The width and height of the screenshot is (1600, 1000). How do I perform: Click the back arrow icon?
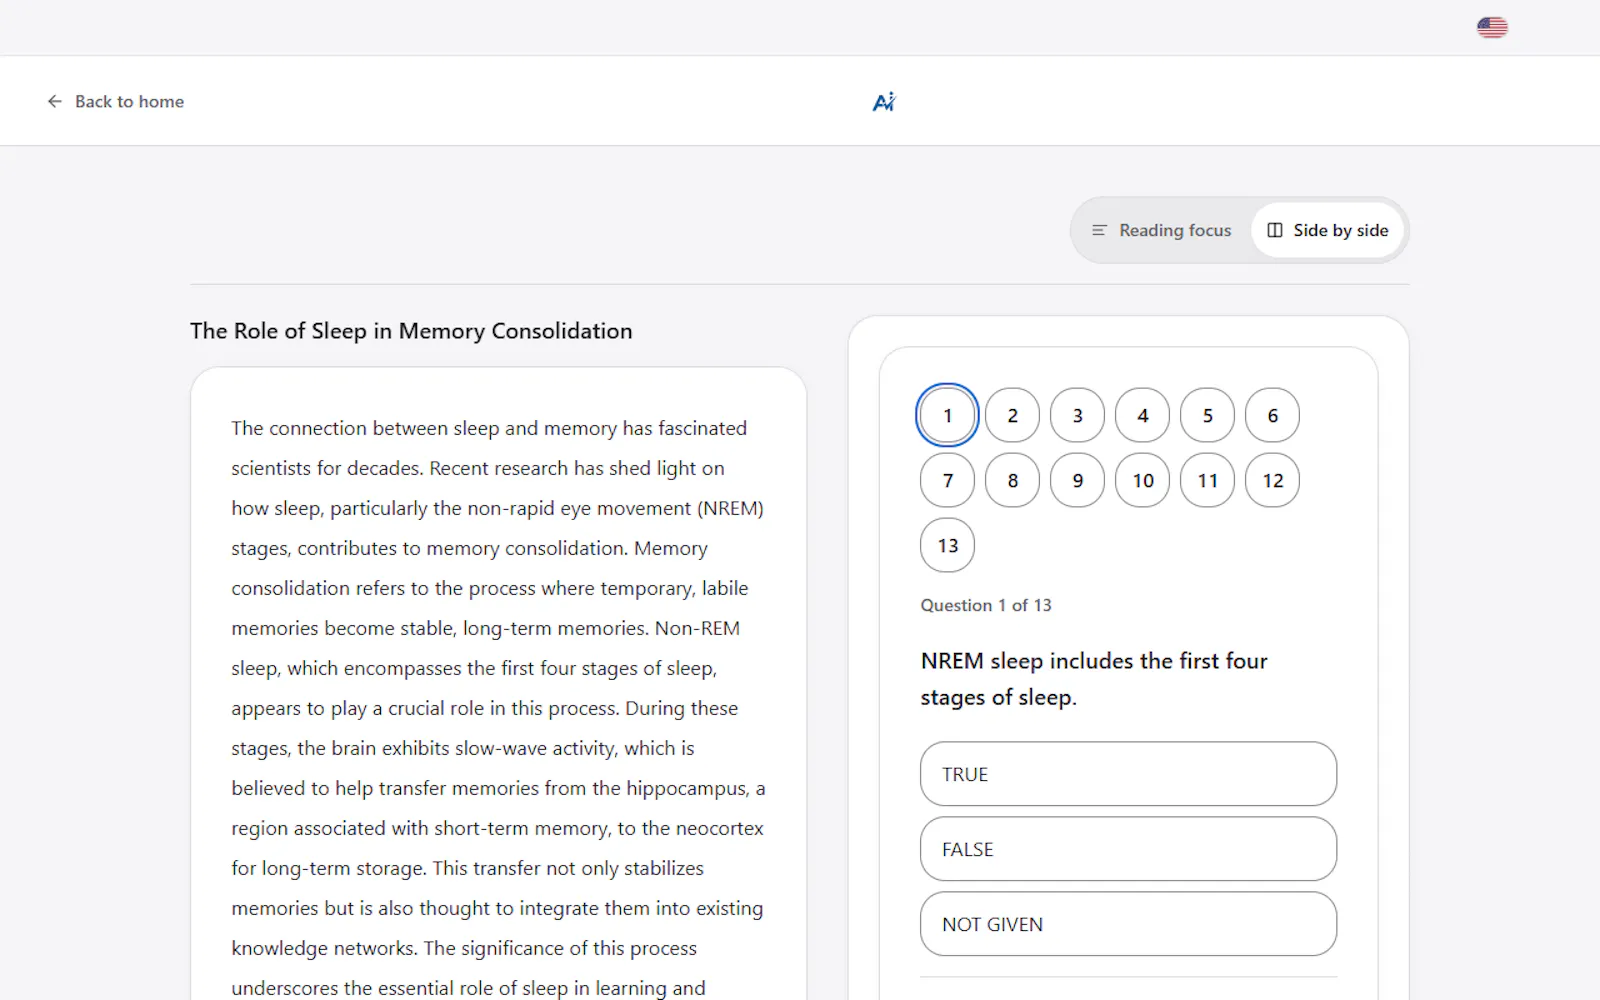click(55, 101)
